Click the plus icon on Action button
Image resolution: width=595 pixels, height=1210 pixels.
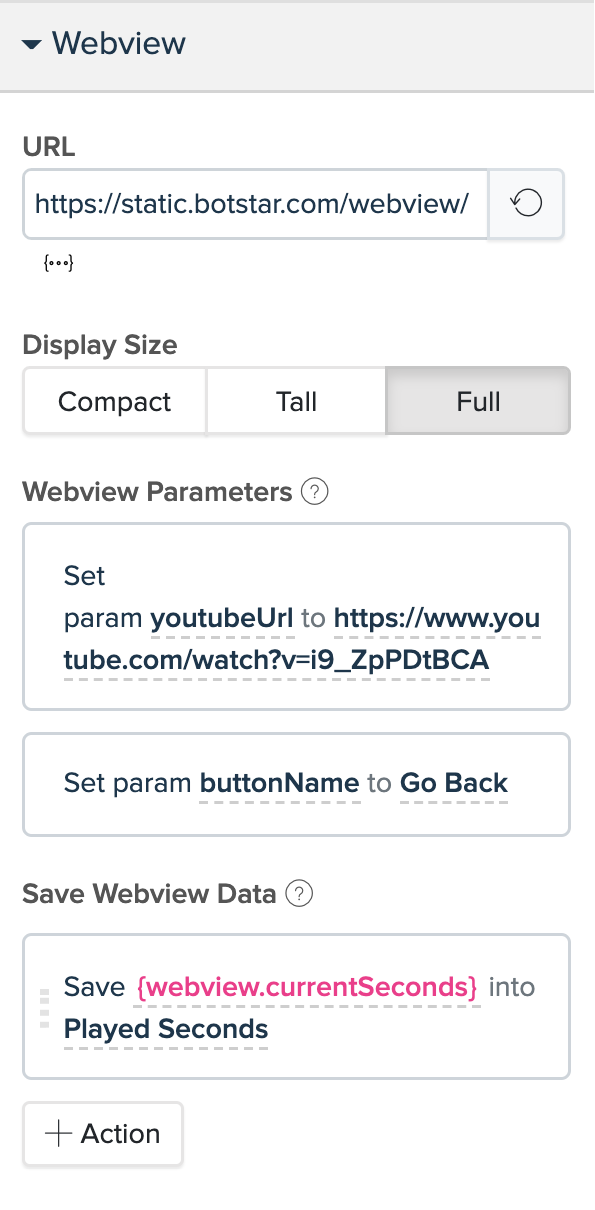(x=59, y=1134)
